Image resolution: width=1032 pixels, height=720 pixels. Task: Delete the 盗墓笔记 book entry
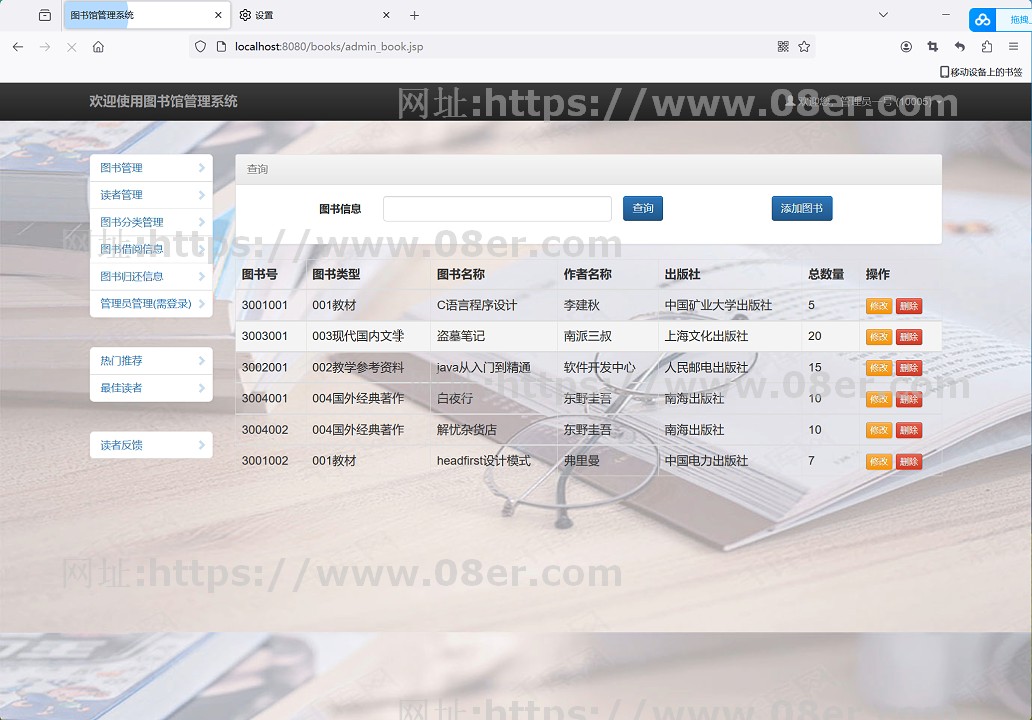click(x=909, y=337)
